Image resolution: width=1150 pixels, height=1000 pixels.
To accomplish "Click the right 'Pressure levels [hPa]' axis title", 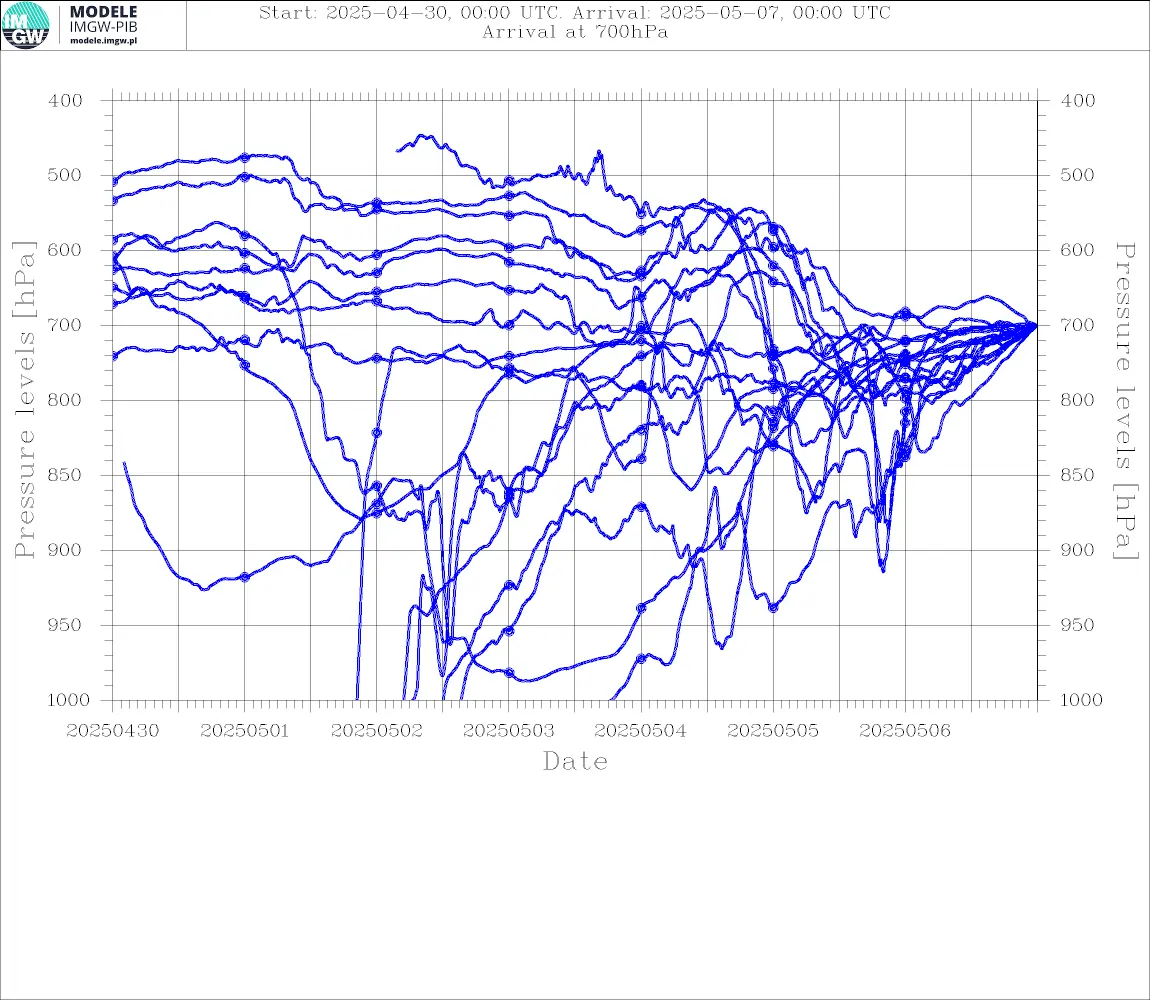I will pyautogui.click(x=1125, y=401).
